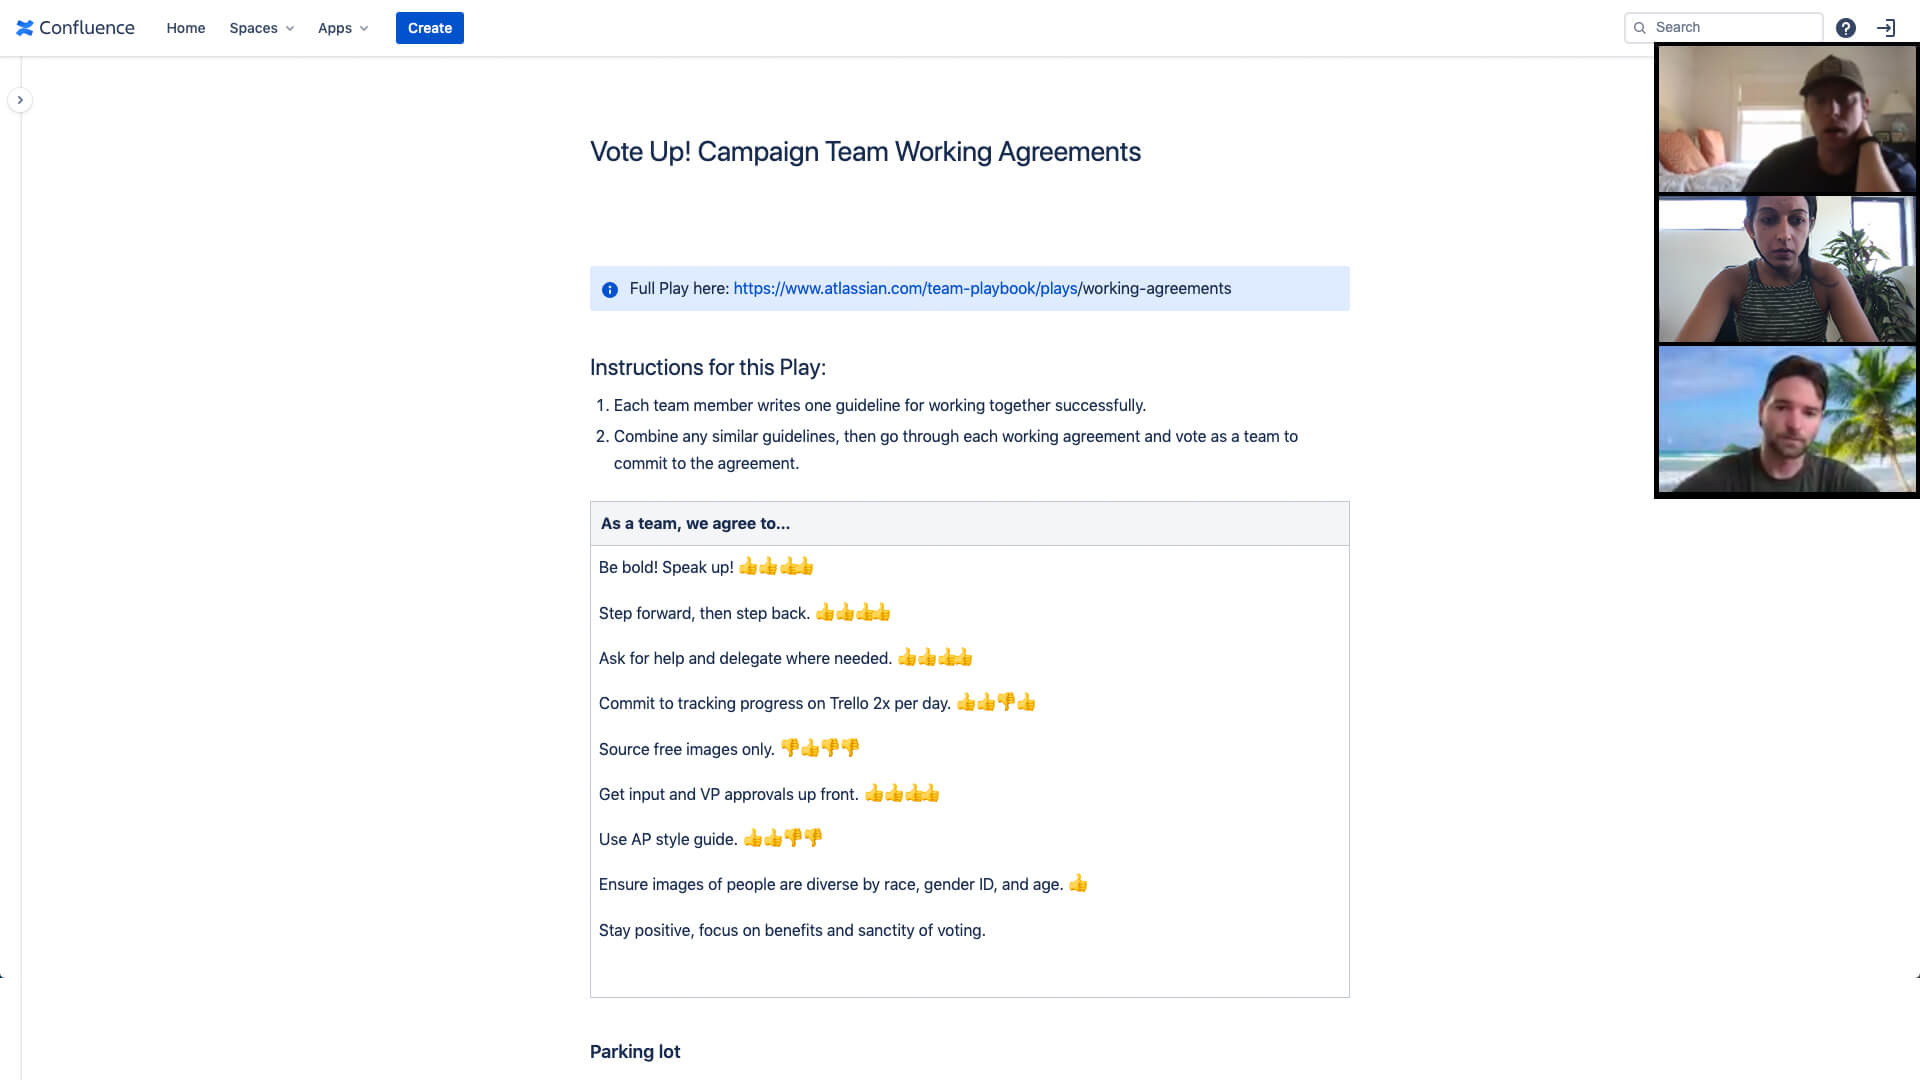The height and width of the screenshot is (1080, 1920).
Task: Click the Create button
Action: pos(430,28)
